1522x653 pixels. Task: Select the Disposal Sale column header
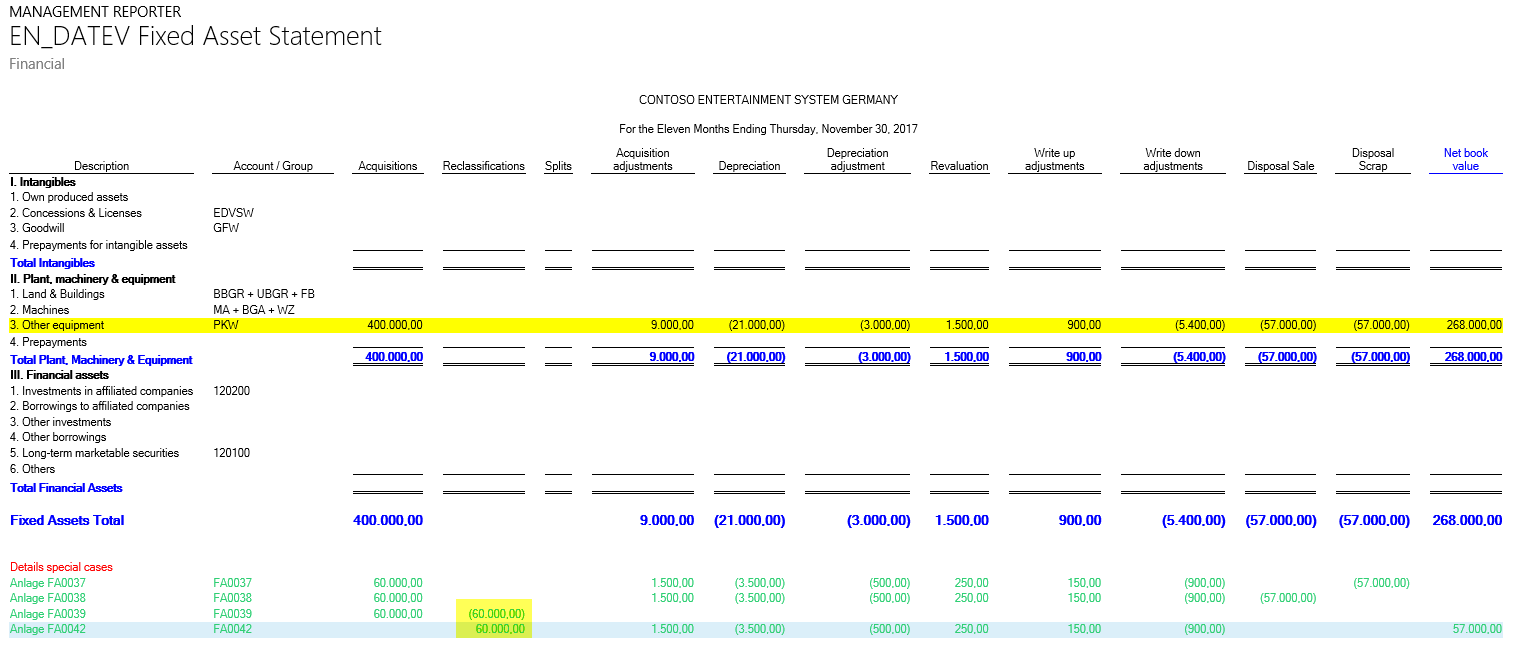tap(1280, 166)
